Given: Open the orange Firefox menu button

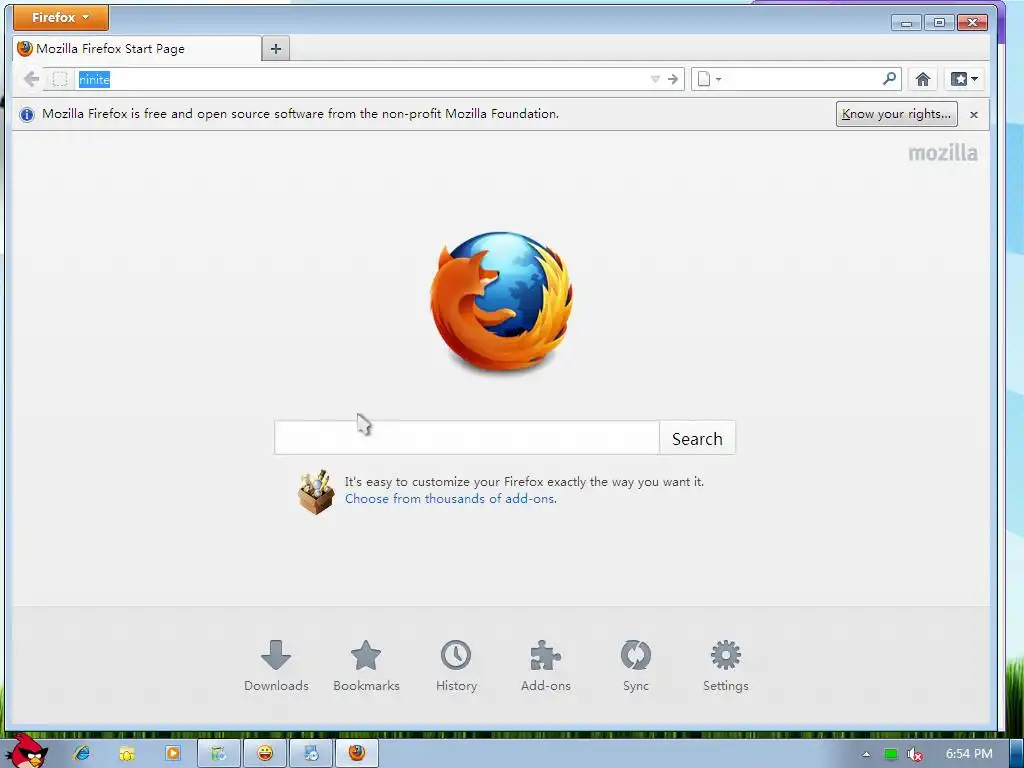Looking at the screenshot, I should point(61,18).
